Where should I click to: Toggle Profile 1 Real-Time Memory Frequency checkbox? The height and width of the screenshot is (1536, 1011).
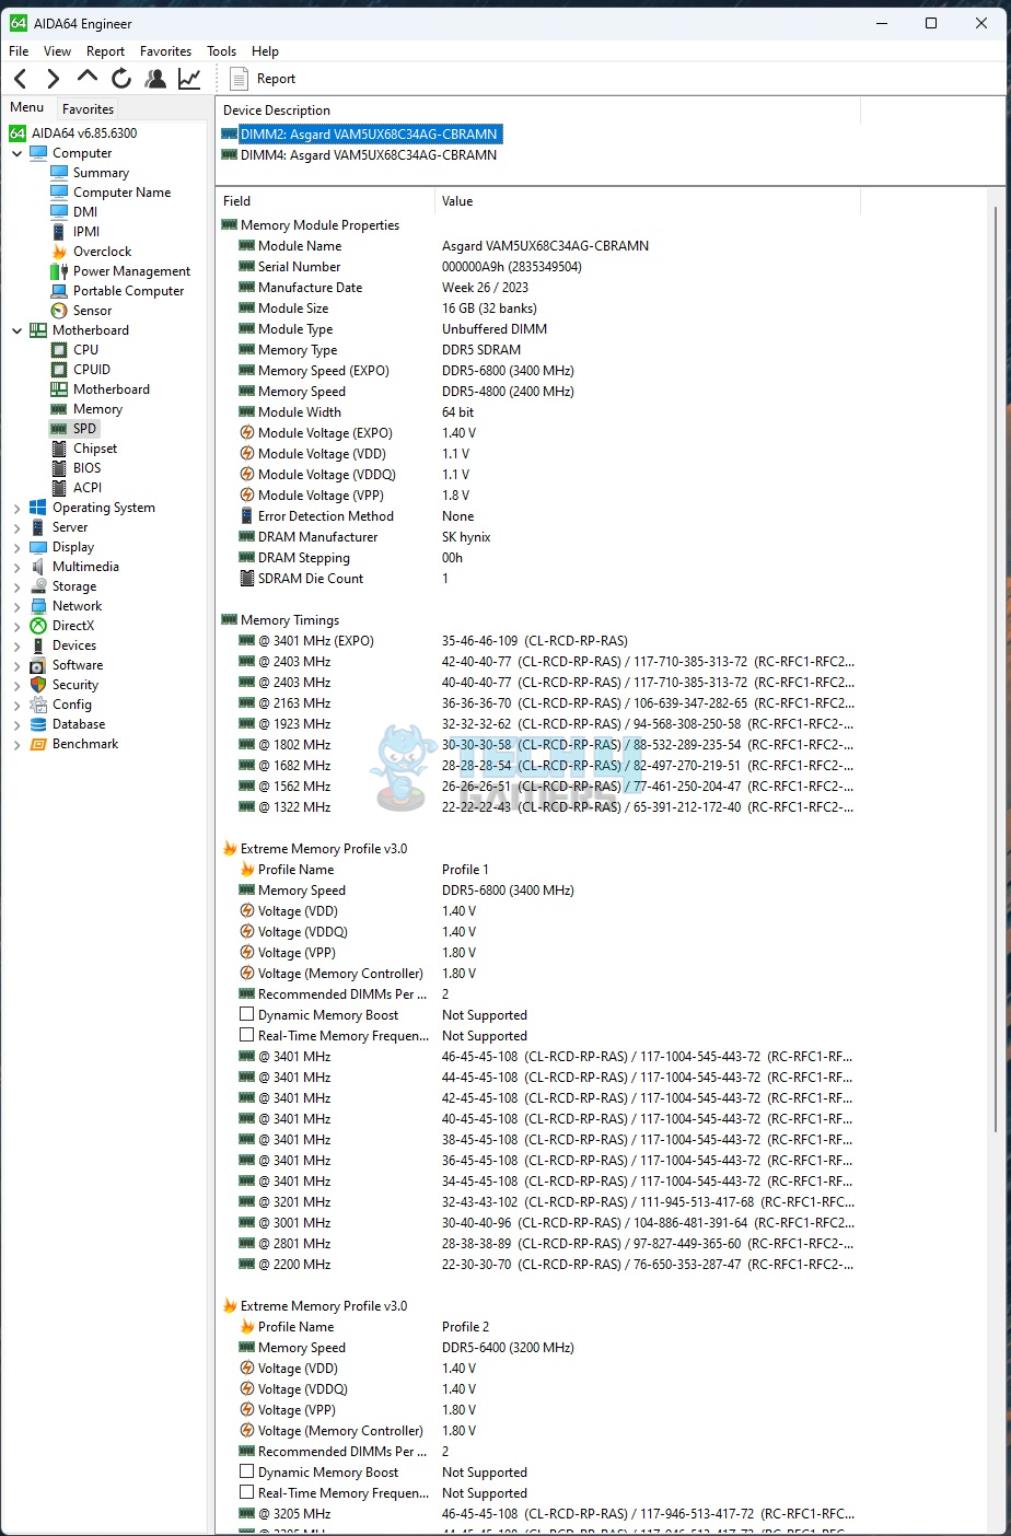click(x=246, y=1035)
